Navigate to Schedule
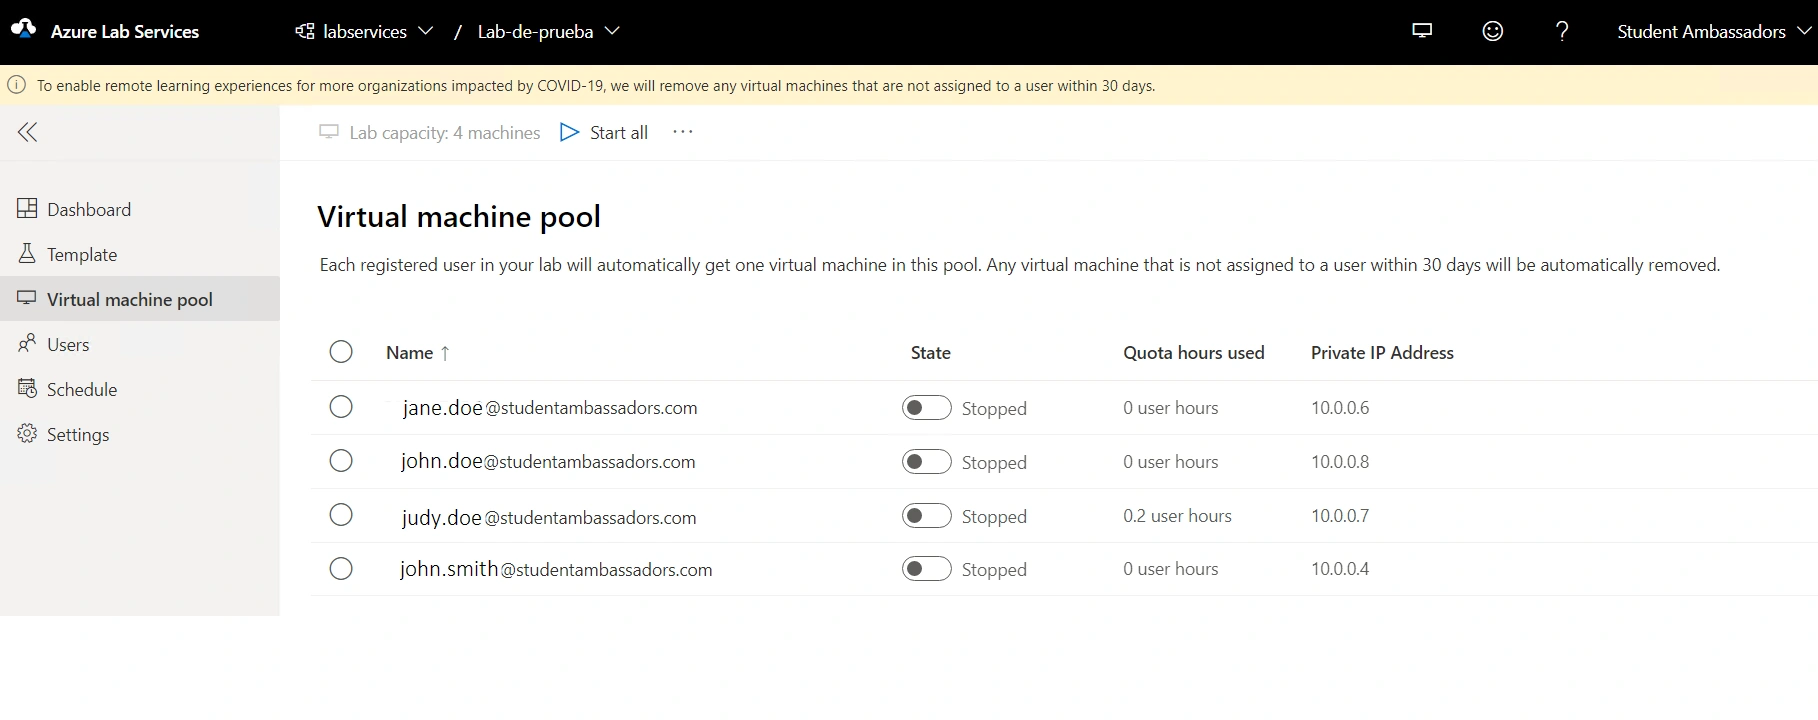This screenshot has width=1818, height=720. pyautogui.click(x=140, y=389)
